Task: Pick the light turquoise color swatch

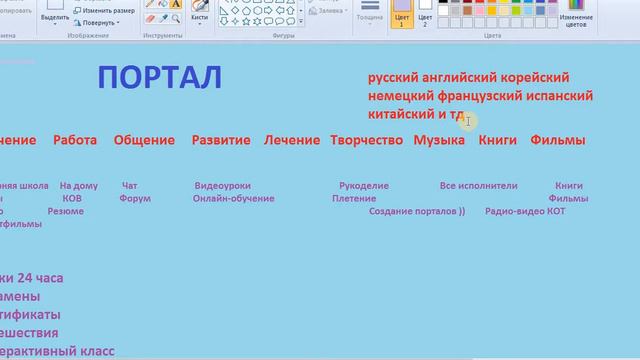Action: [528, 11]
